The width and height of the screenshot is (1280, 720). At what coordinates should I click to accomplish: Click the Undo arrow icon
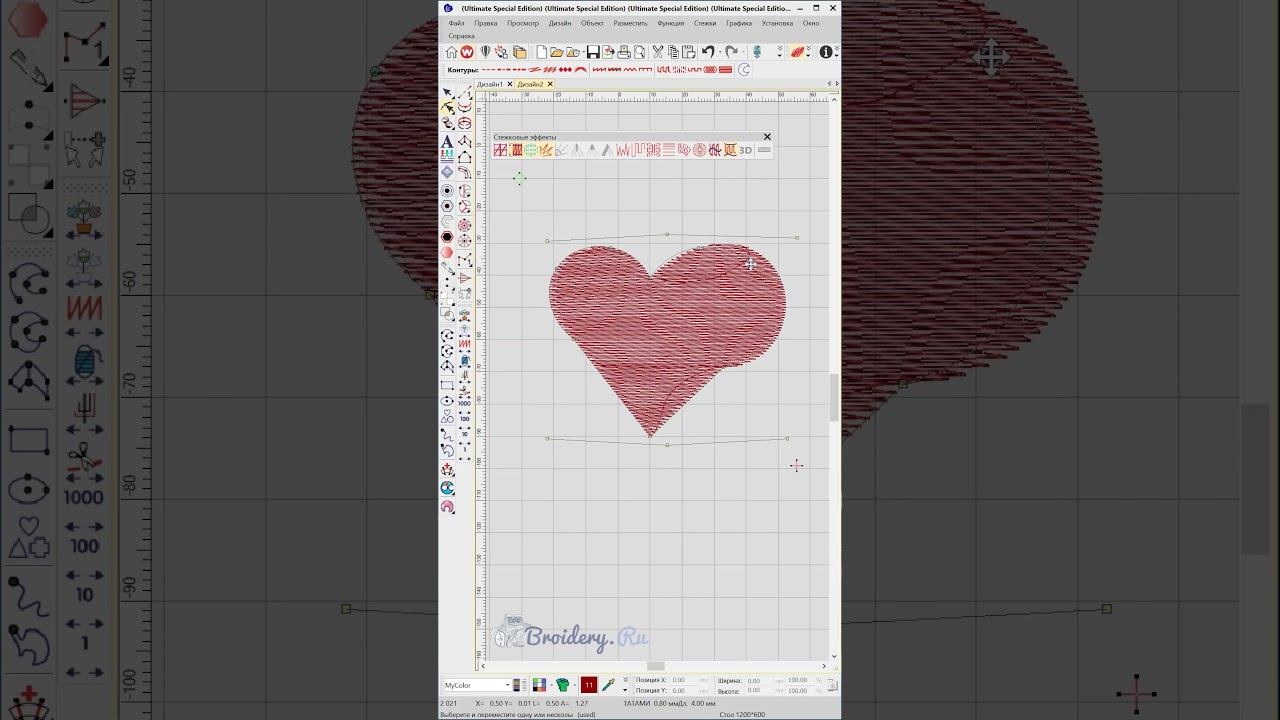point(708,52)
